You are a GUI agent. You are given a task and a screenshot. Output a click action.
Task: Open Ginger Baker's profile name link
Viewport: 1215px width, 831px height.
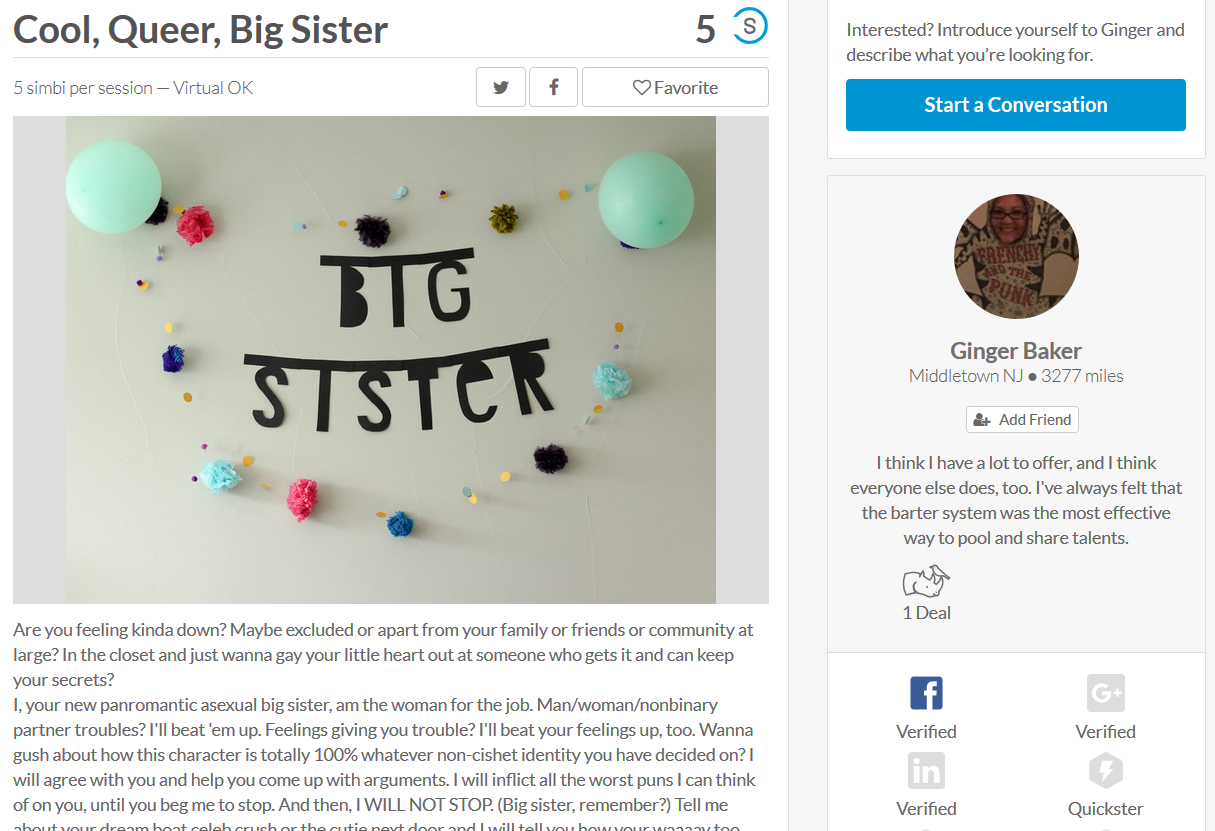(x=1015, y=351)
